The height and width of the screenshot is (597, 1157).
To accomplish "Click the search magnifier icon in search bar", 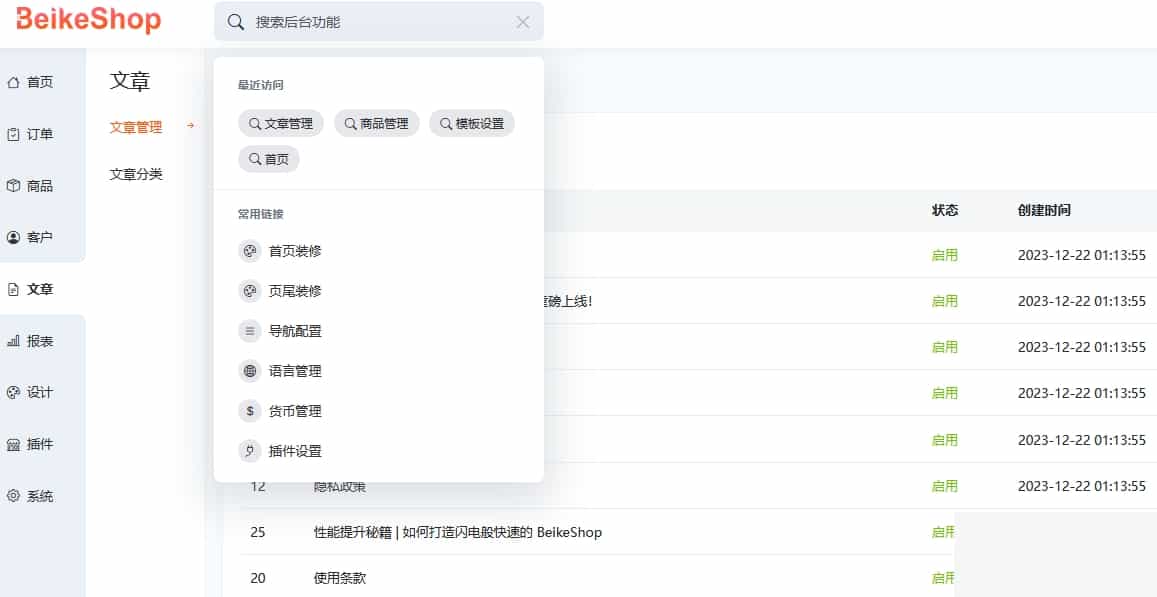I will (x=235, y=22).
